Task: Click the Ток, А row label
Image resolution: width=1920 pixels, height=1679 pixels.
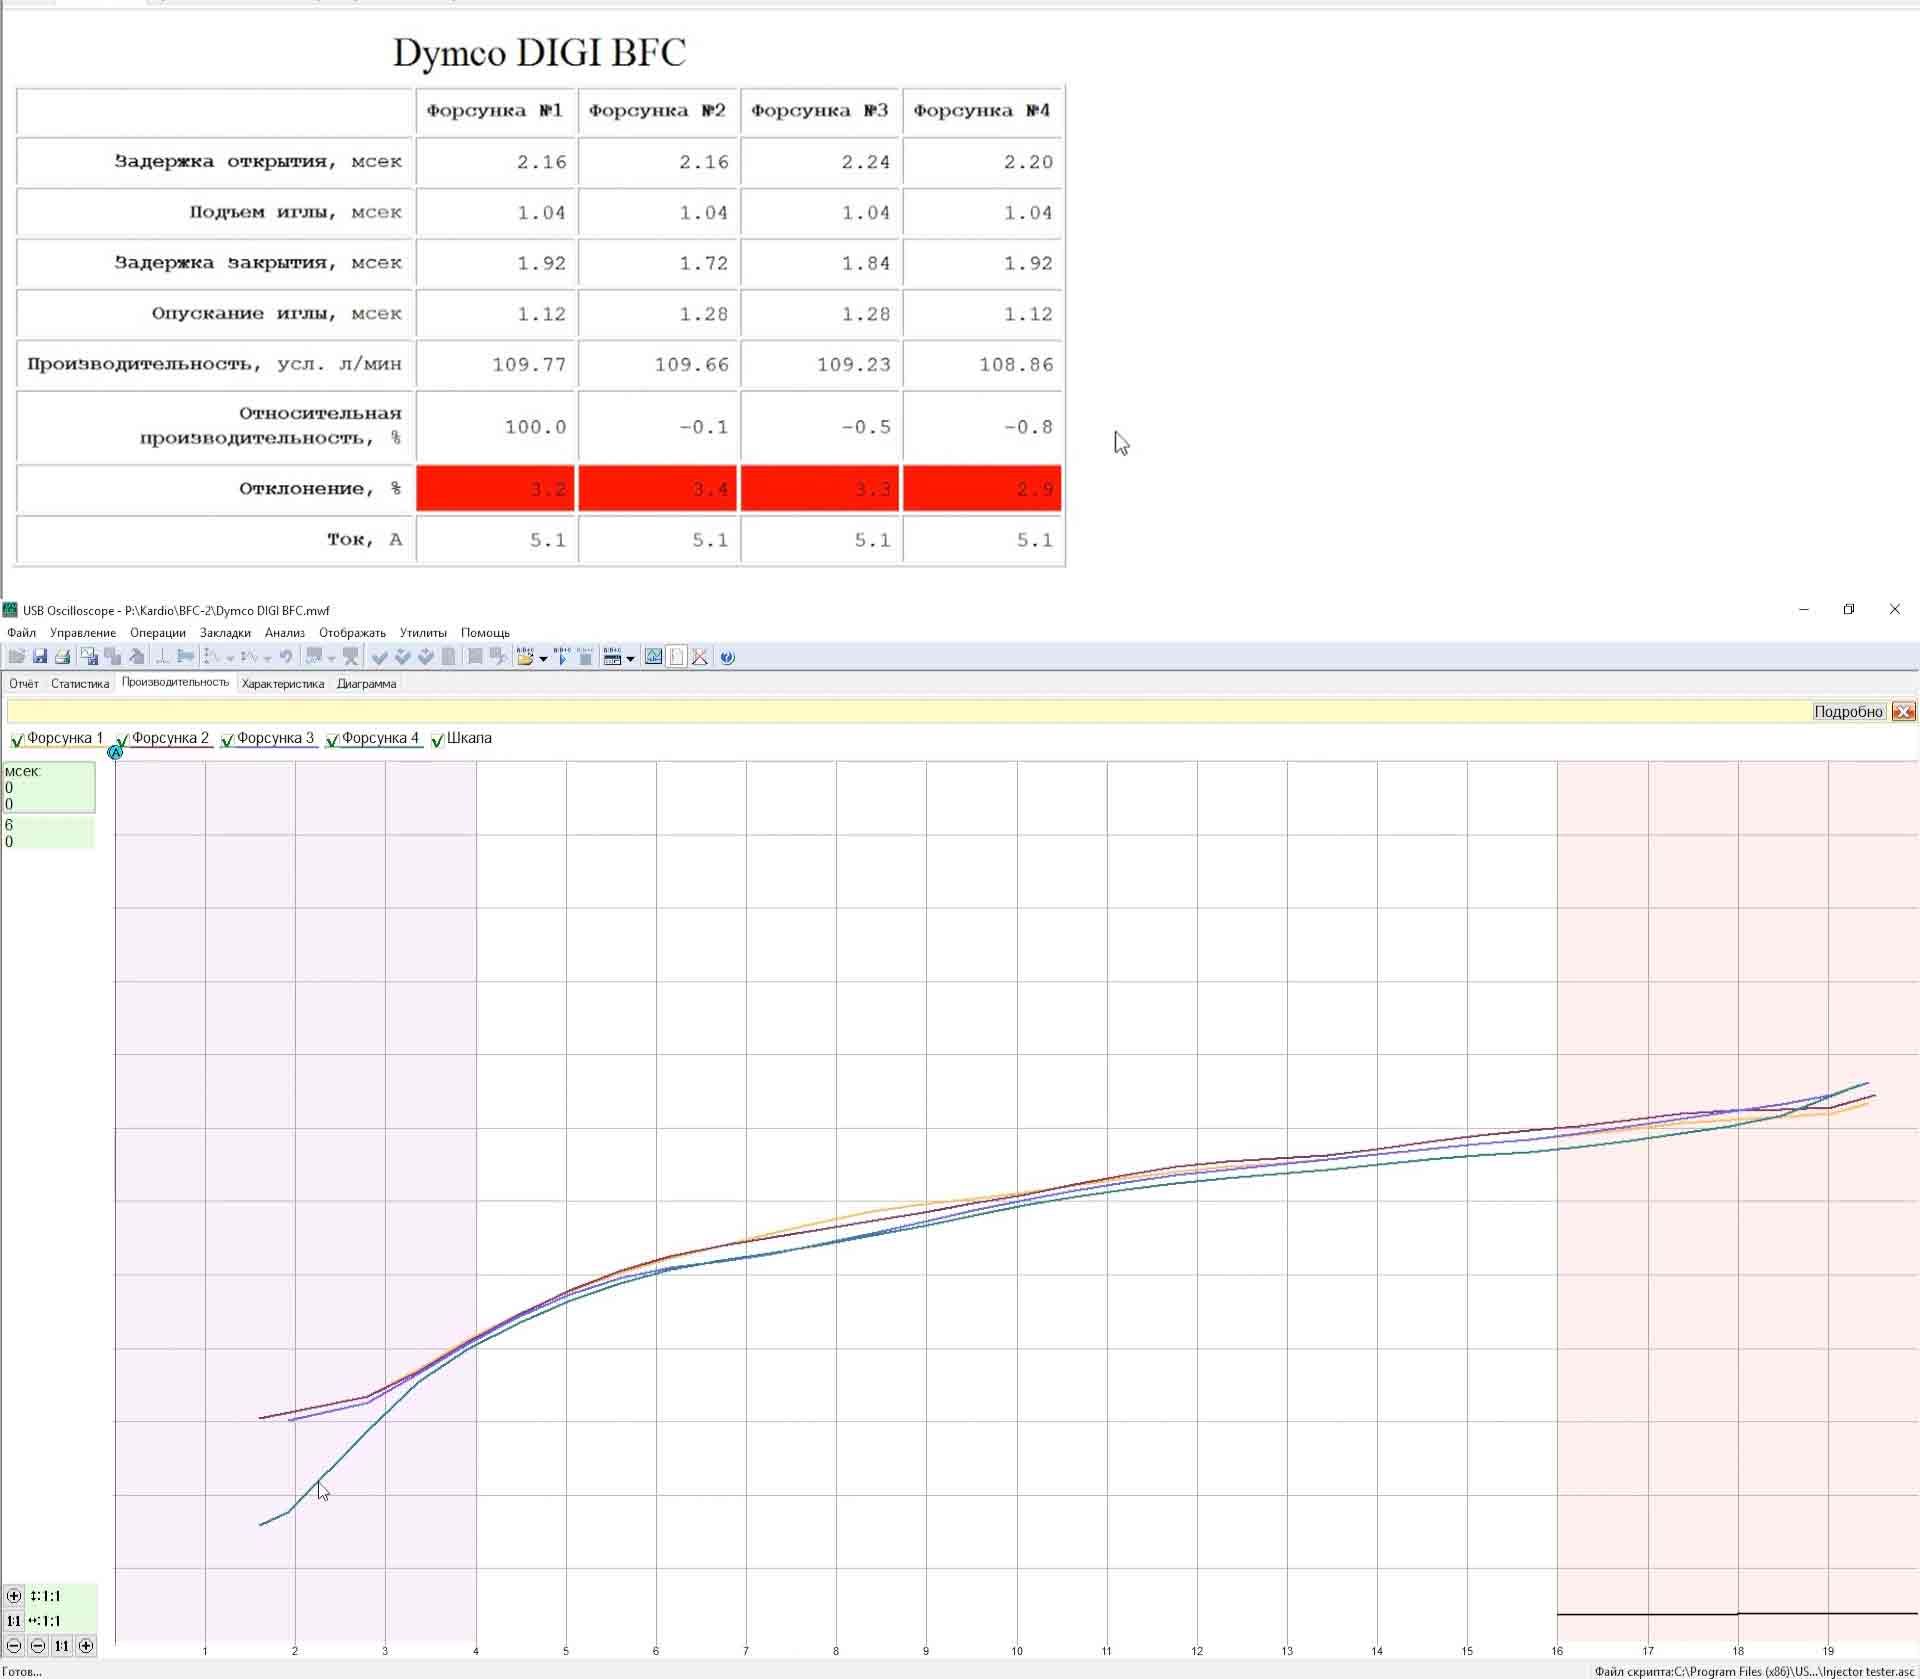Action: pyautogui.click(x=364, y=540)
